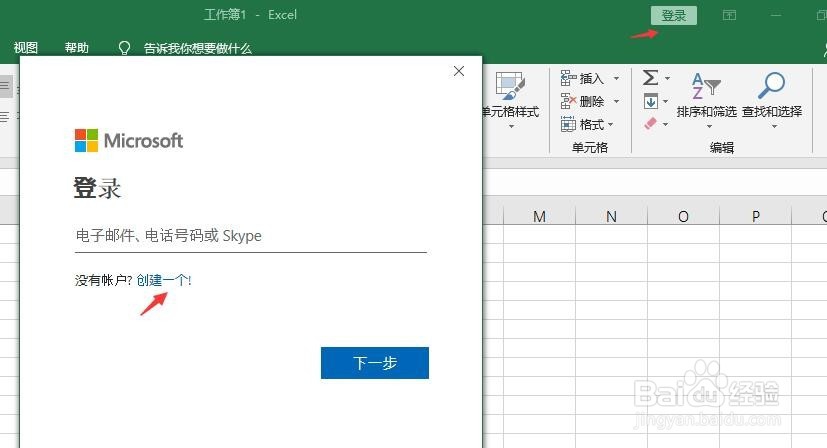Screen dimensions: 827x448
Task: Click the 登录 sign-in button in title bar
Action: coord(674,15)
